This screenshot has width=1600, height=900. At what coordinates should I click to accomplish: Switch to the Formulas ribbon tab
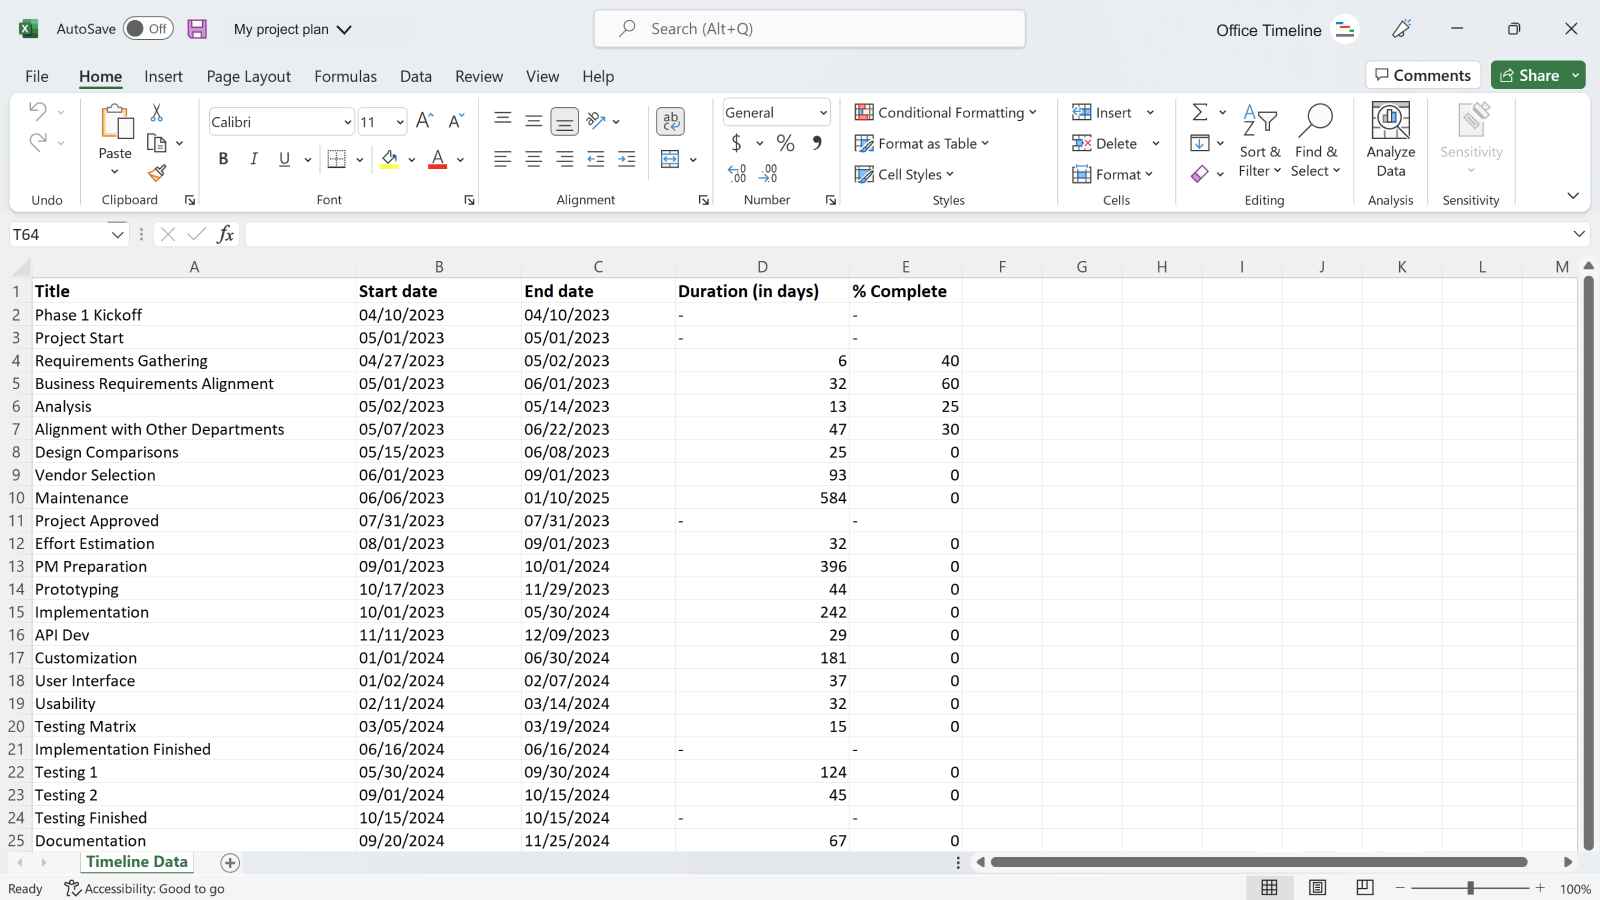[x=345, y=76]
